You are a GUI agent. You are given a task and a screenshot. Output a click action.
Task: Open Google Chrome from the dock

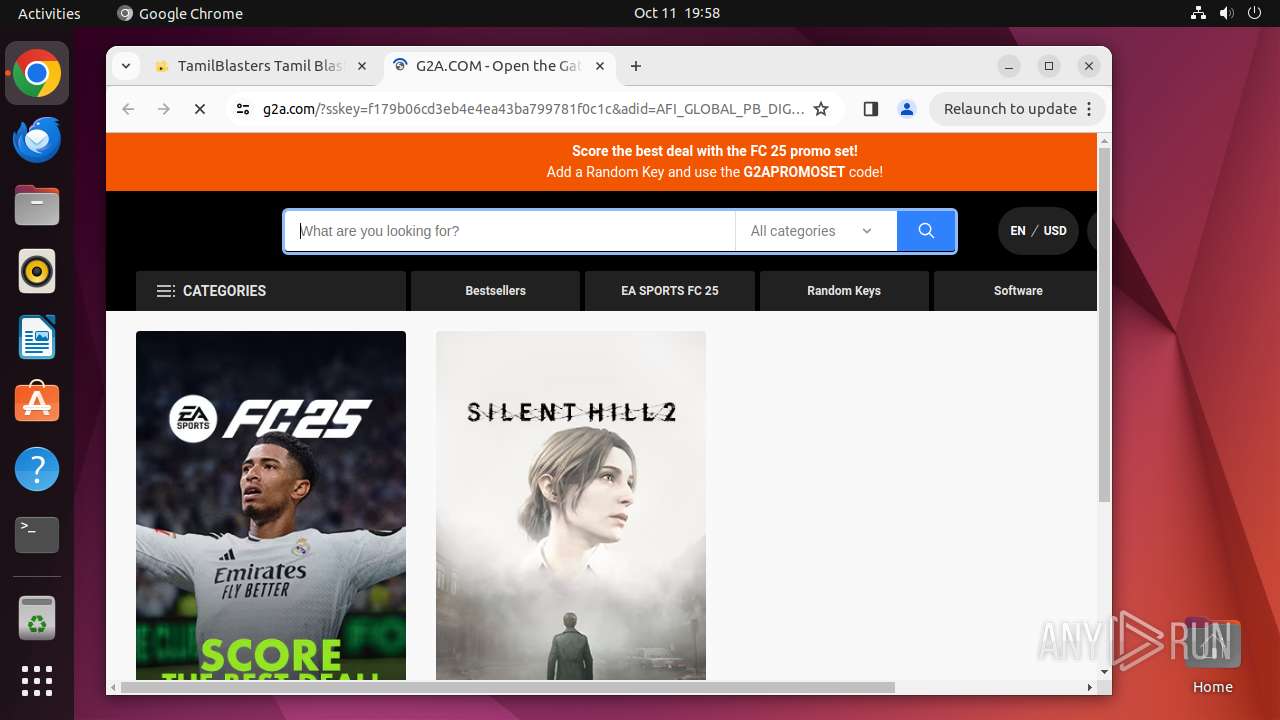point(37,74)
